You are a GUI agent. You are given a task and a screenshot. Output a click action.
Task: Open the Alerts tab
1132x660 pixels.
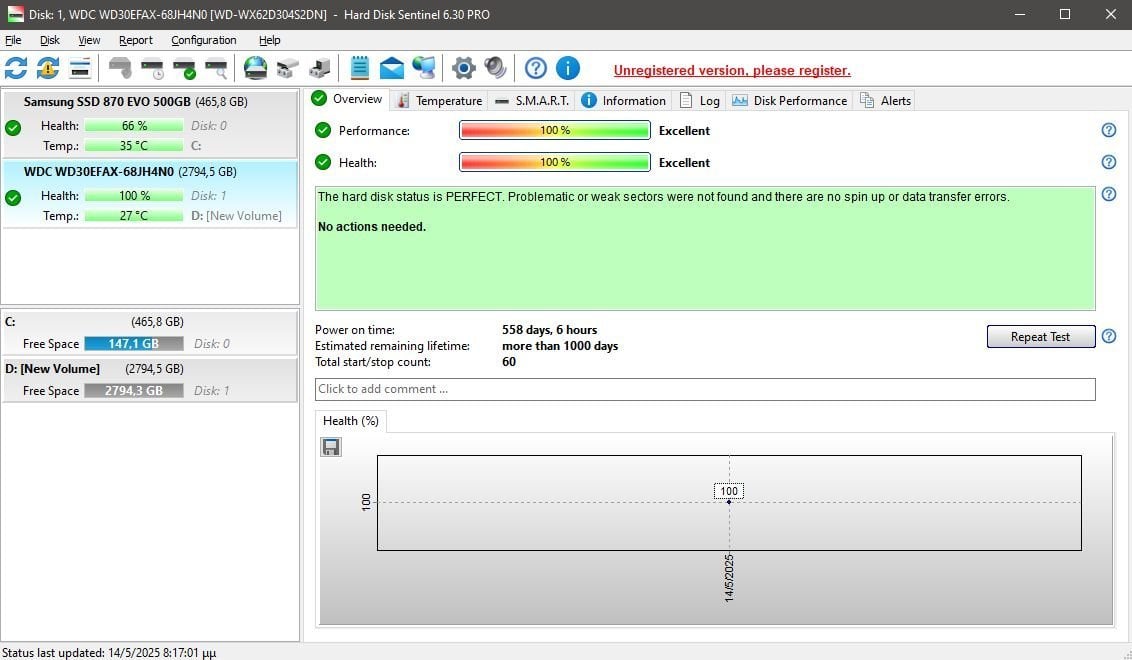(885, 100)
